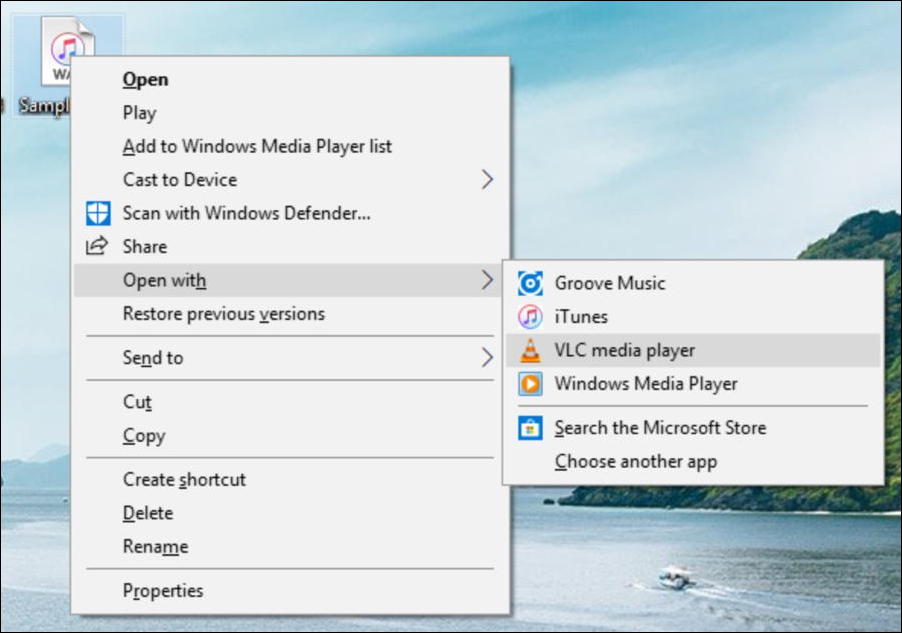Select the Share menu entry

[x=291, y=247]
